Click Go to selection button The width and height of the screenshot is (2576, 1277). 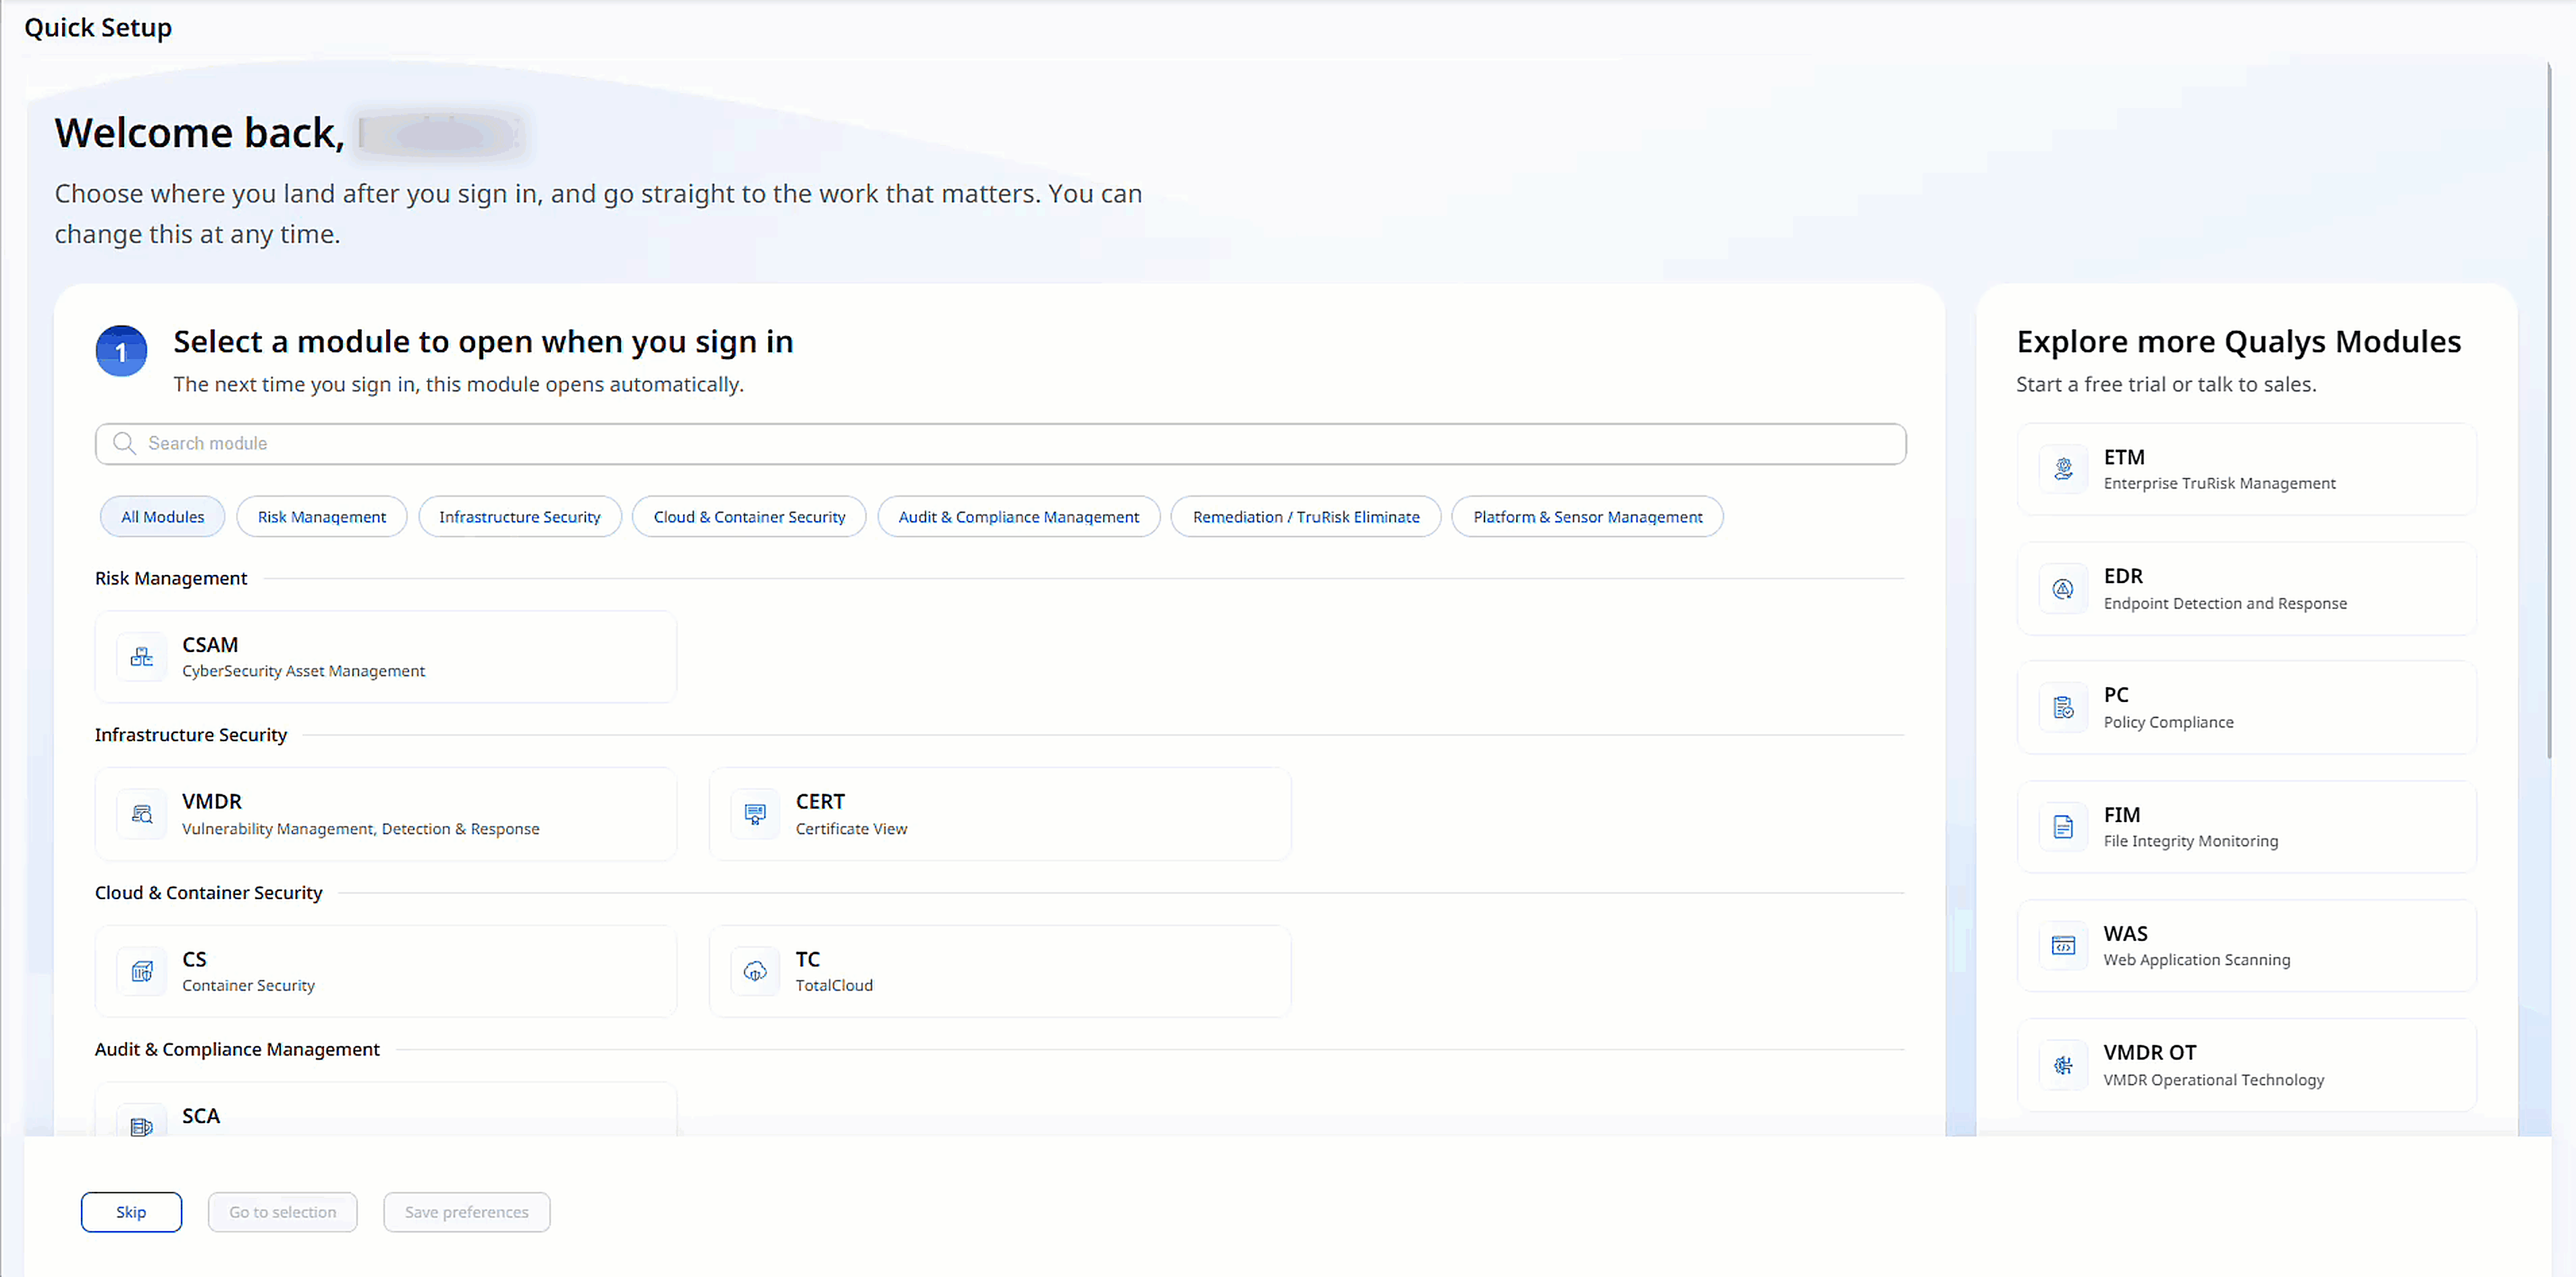pos(283,1212)
